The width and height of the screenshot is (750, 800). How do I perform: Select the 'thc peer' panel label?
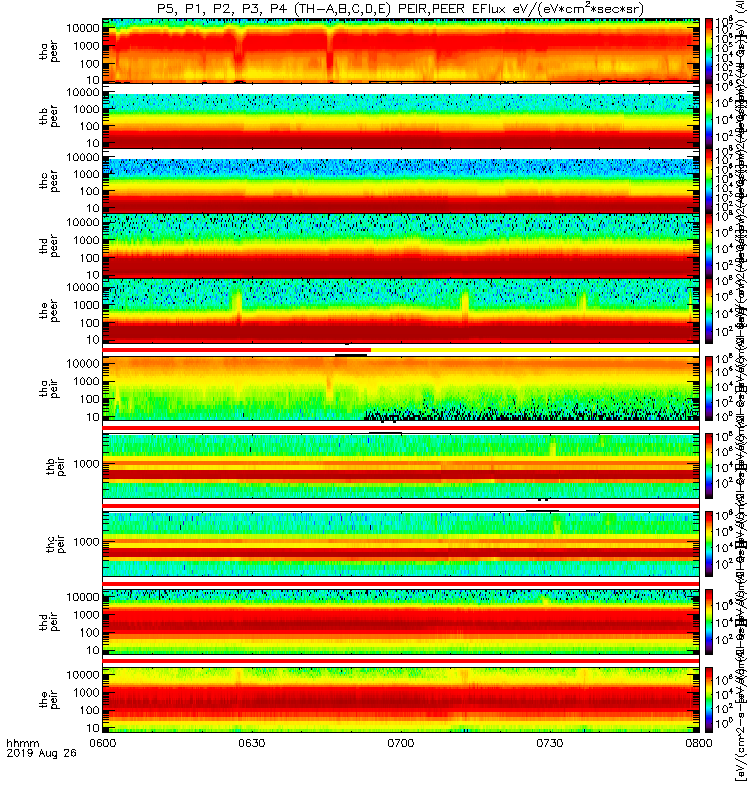(x=49, y=181)
